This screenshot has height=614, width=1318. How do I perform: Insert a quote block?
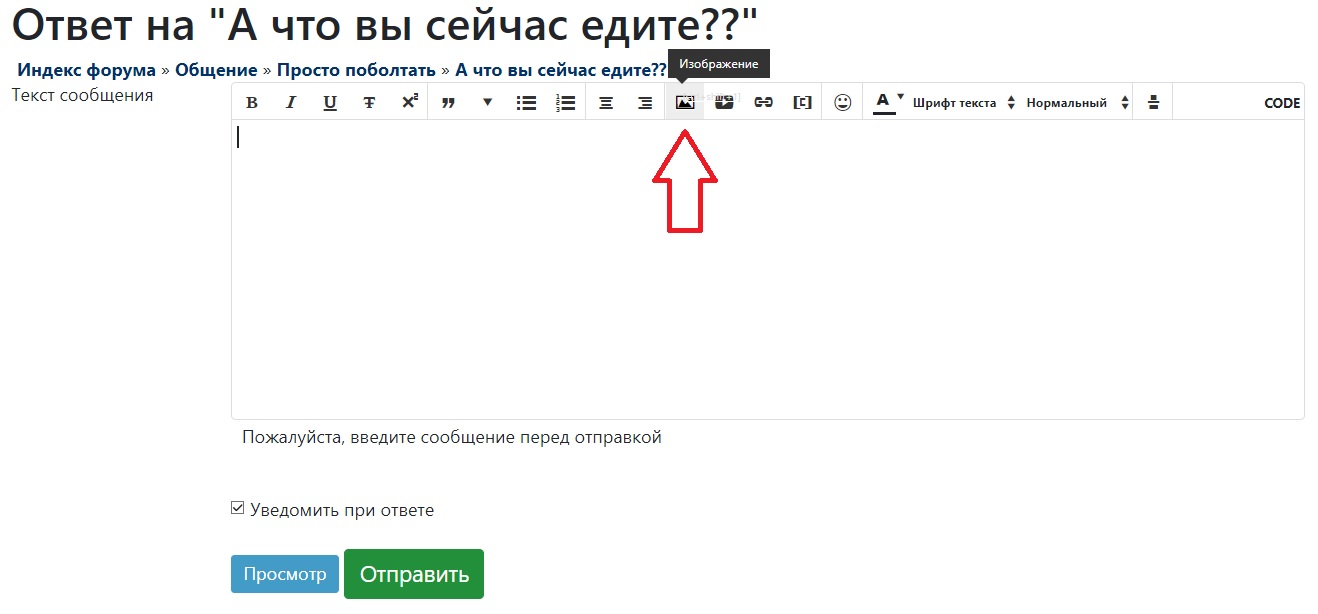[x=448, y=103]
